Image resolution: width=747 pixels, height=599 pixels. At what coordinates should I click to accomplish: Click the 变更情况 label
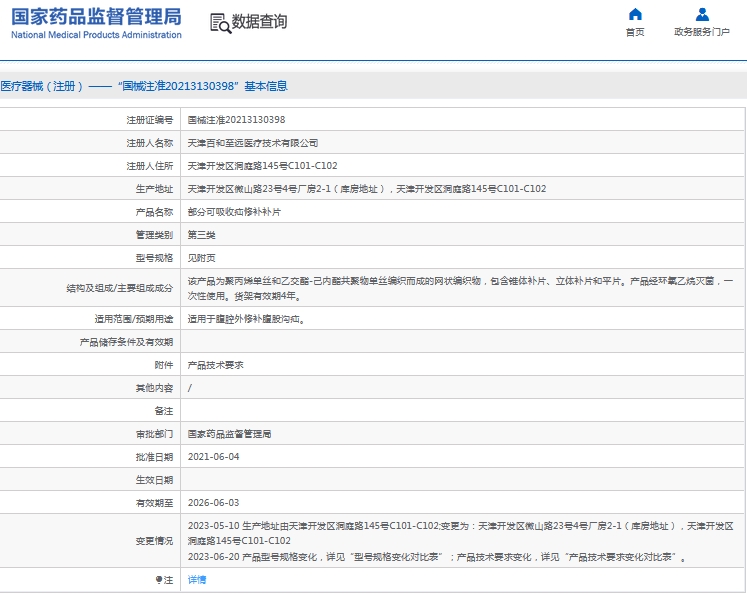tap(154, 541)
